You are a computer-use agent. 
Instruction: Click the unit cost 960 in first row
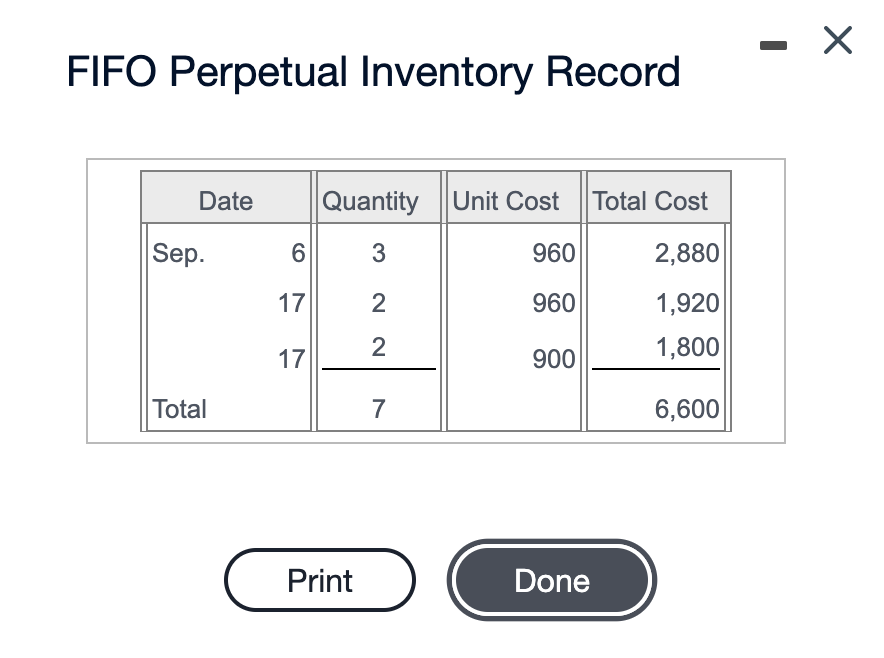[556, 253]
